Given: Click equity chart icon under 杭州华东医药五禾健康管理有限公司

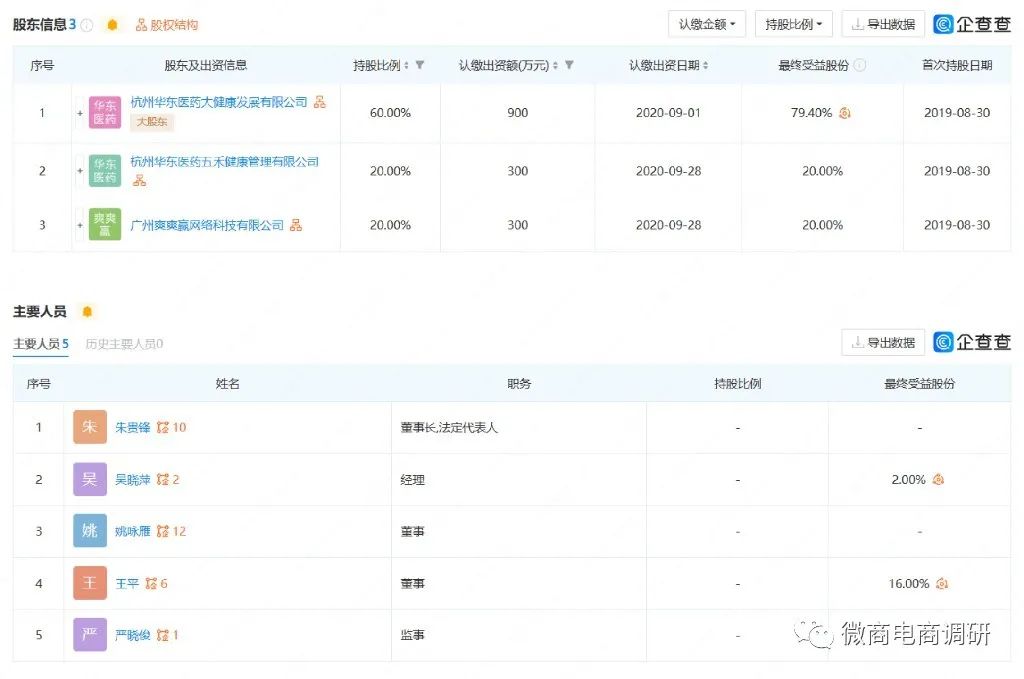Looking at the screenshot, I should [139, 180].
